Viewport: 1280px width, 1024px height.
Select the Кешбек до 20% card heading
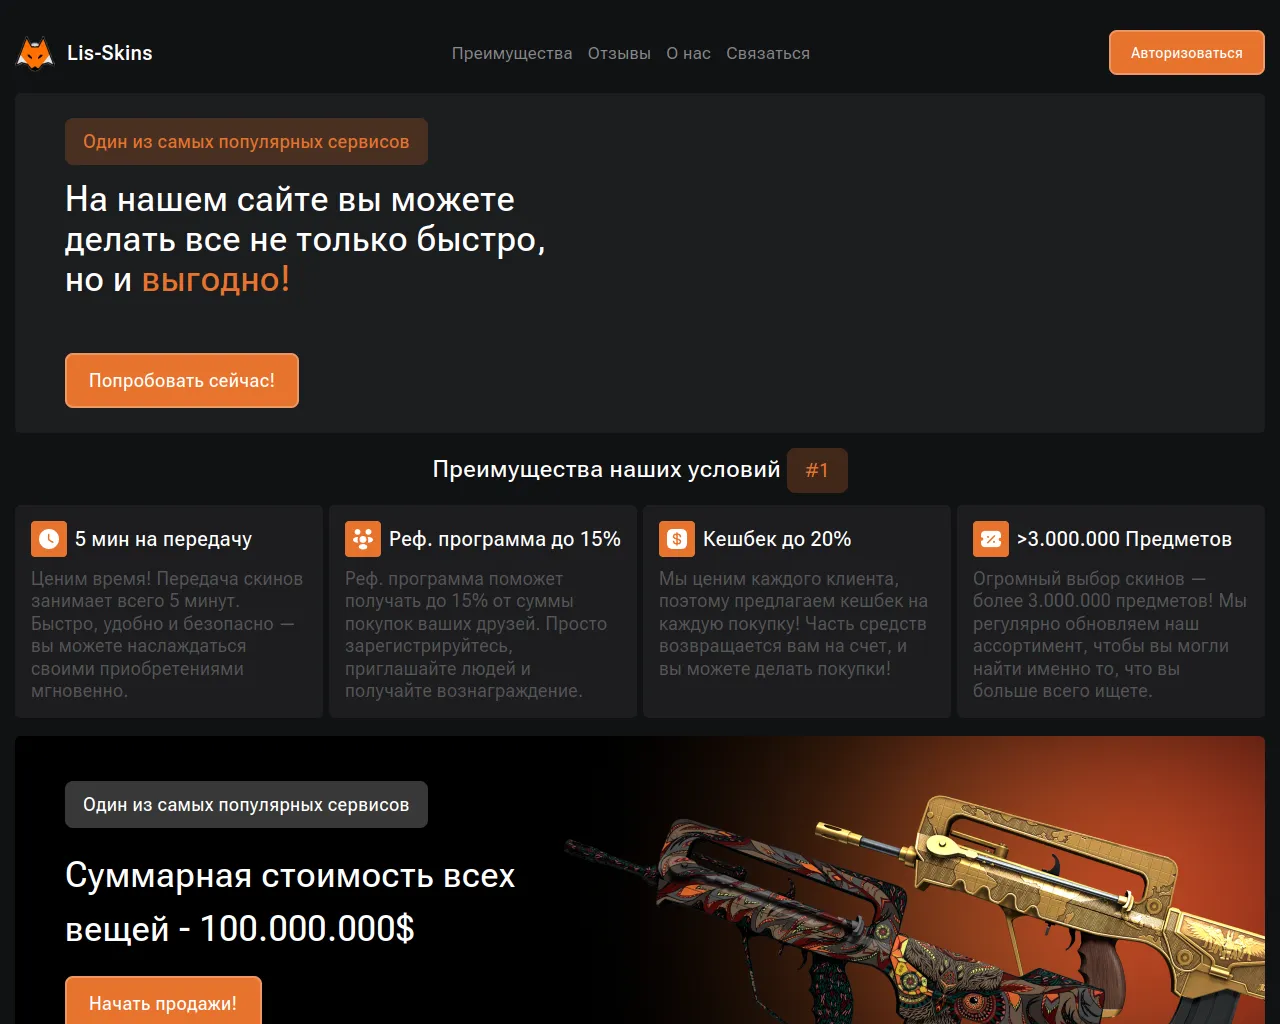[x=777, y=539]
